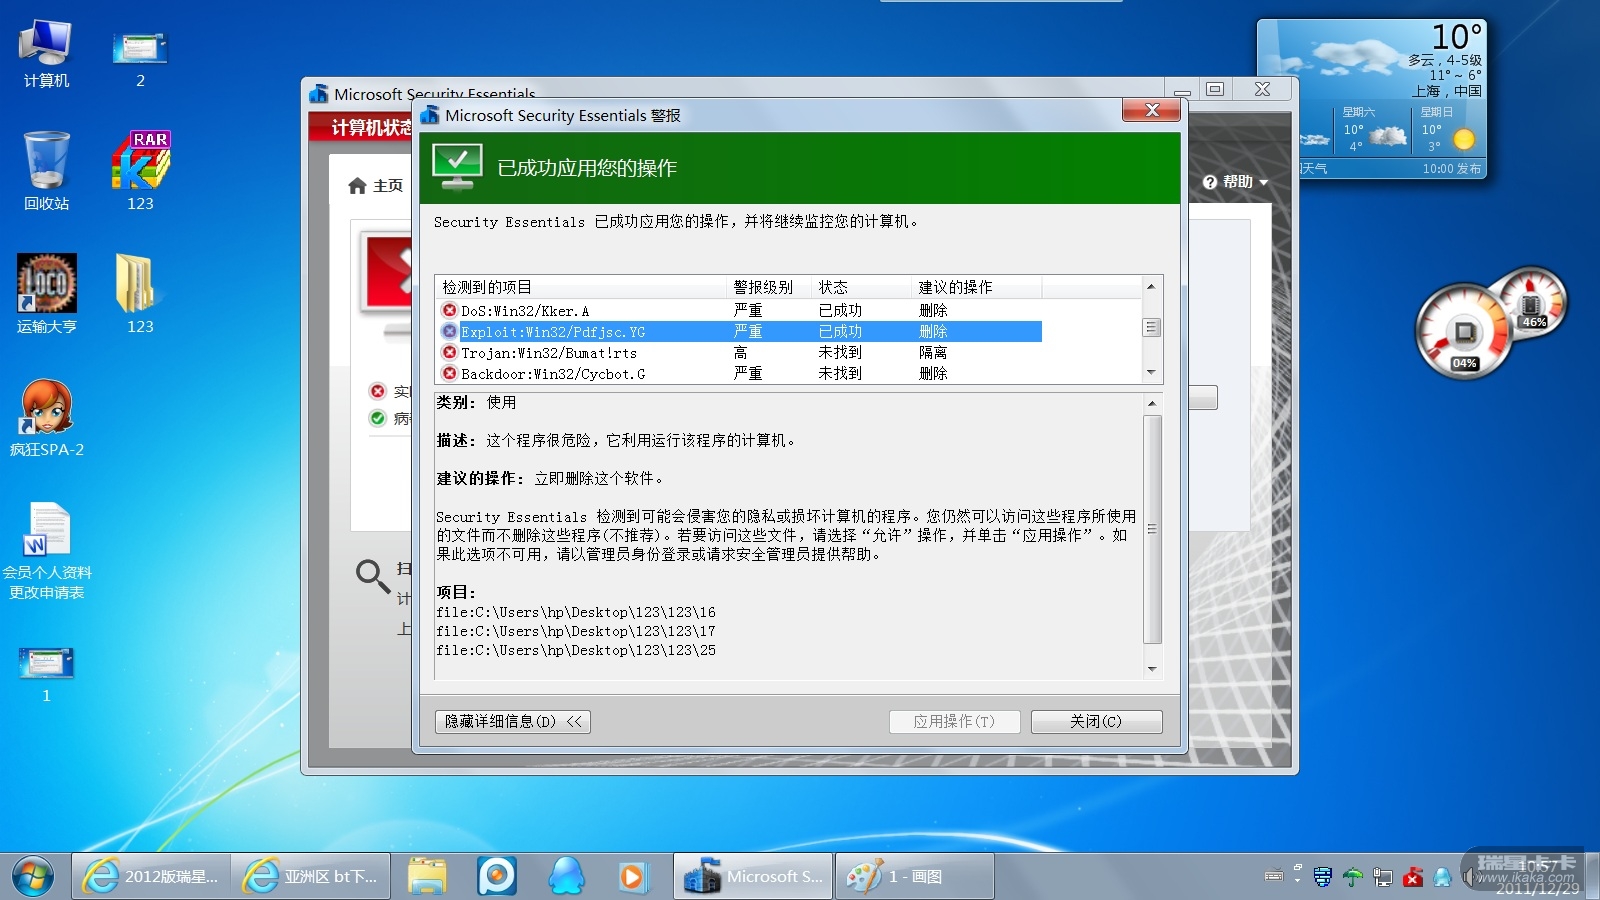Click the 隔离 action for Trojan:Win32/Bumat!rts
Viewport: 1600px width, 900px height.
pyautogui.click(x=933, y=352)
